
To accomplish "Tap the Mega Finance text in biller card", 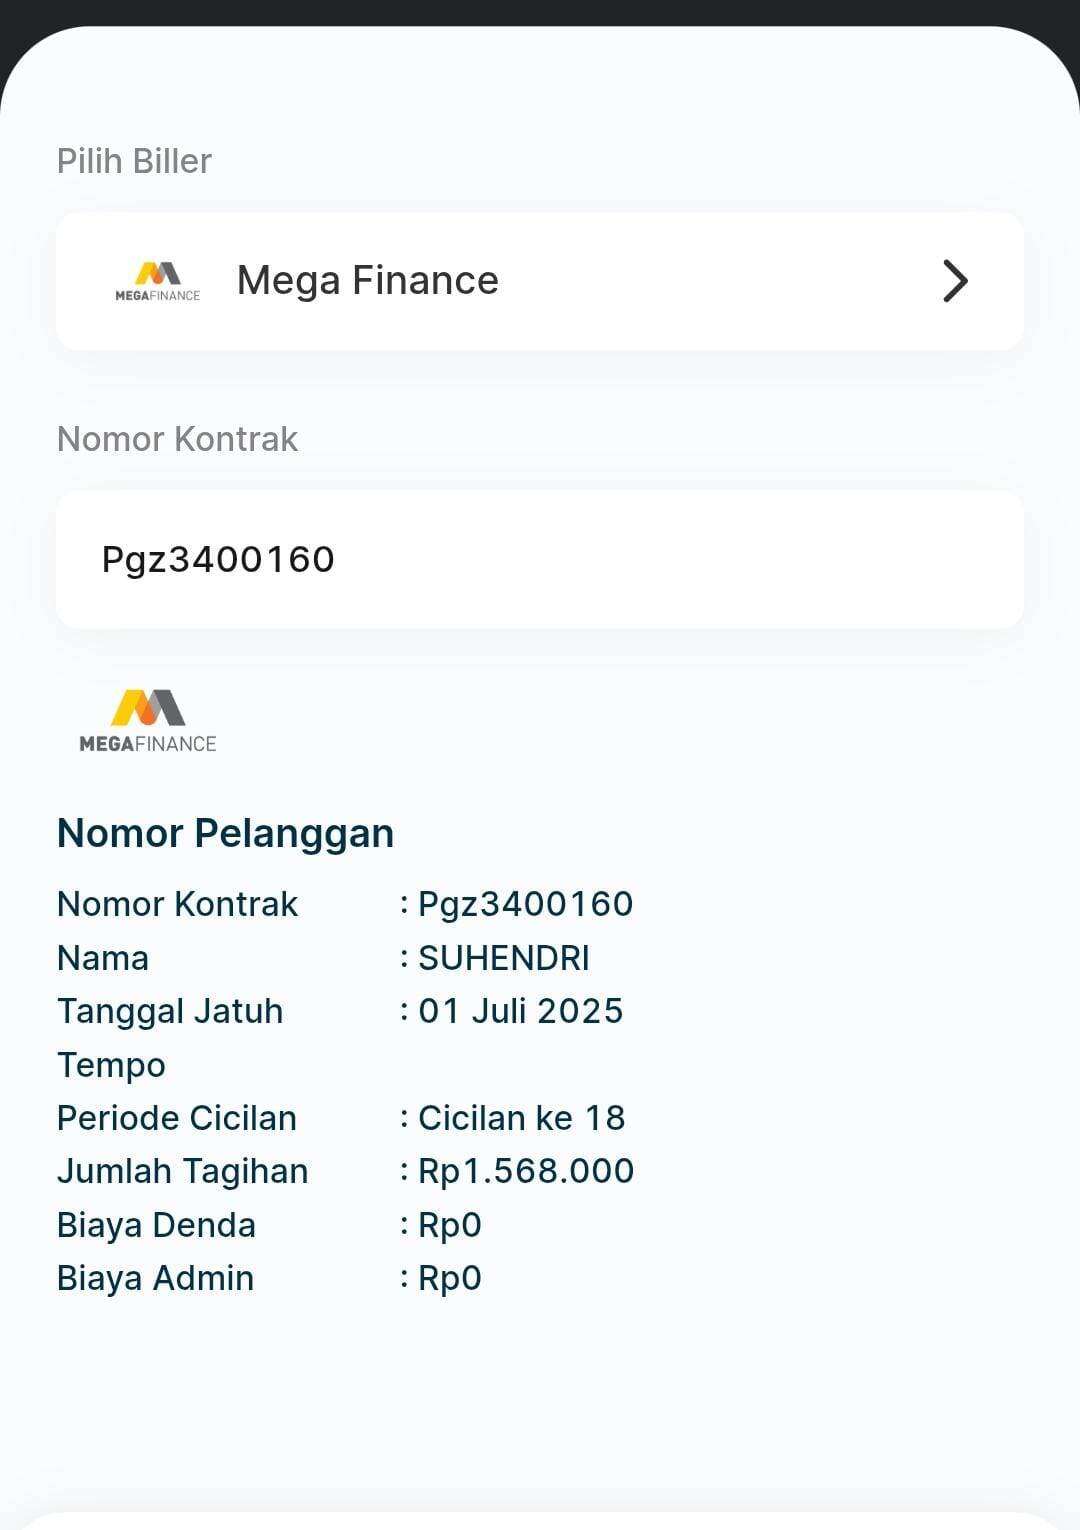I will pos(368,281).
